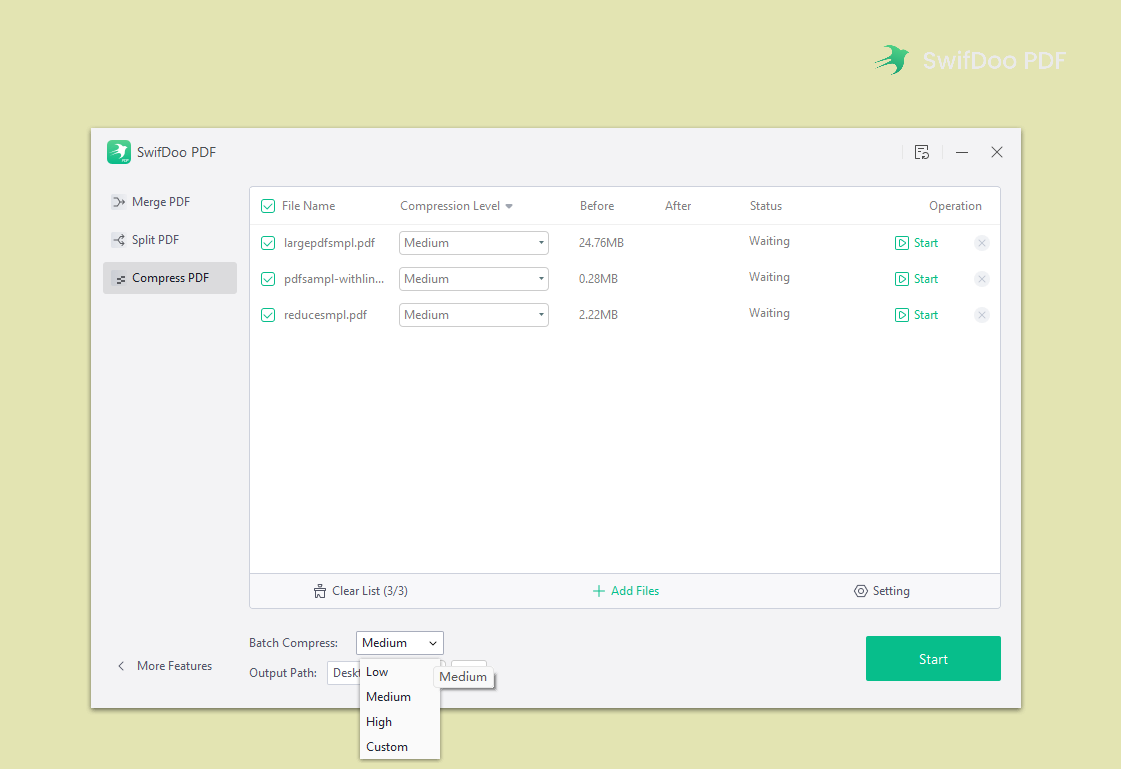Viewport: 1121px width, 769px height.
Task: Toggle the Batch Compress Medium combo box
Action: point(400,643)
